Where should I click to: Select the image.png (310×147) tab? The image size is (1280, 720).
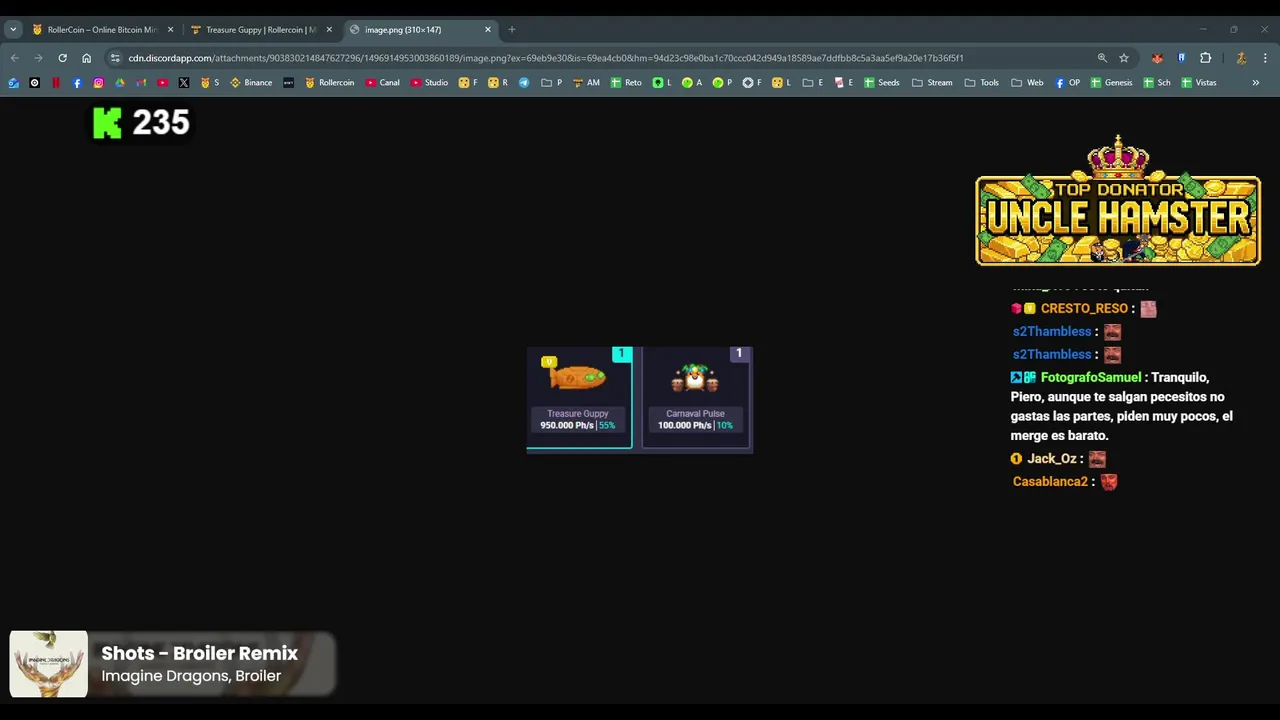(x=420, y=29)
